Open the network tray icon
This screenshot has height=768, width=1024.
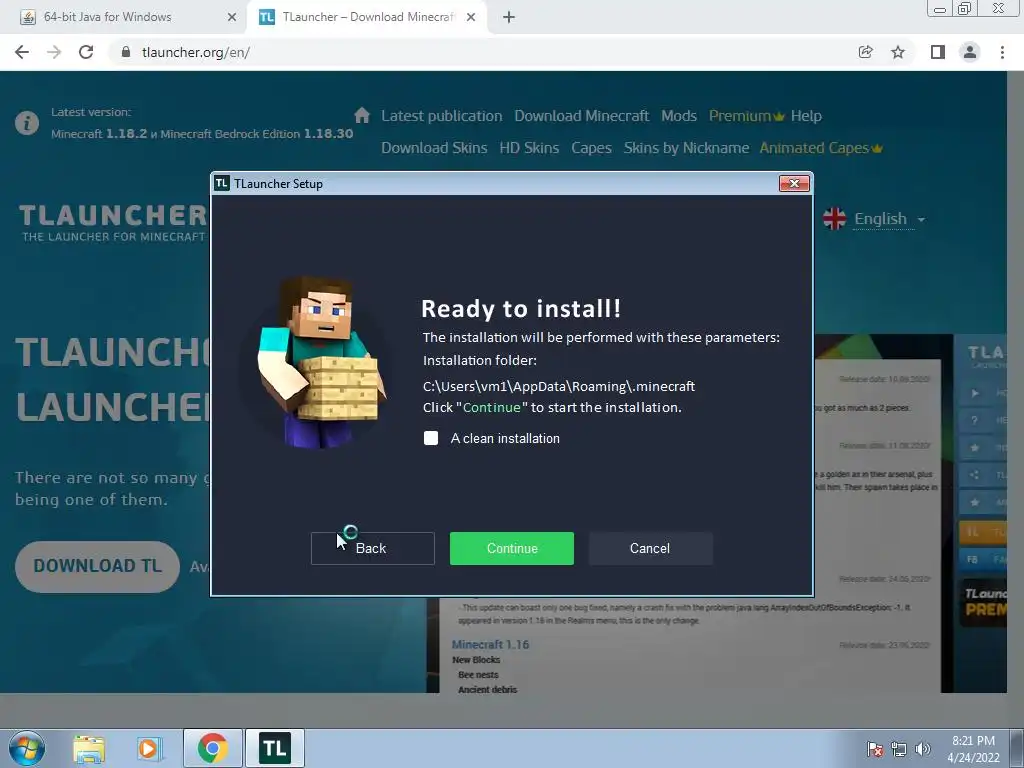click(x=899, y=749)
